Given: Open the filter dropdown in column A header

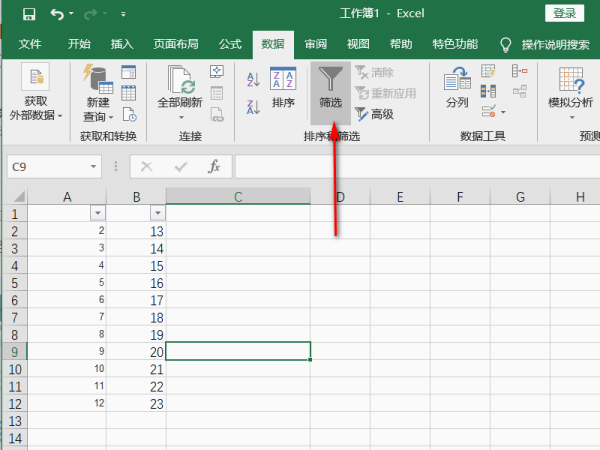Looking at the screenshot, I should pyautogui.click(x=97, y=214).
